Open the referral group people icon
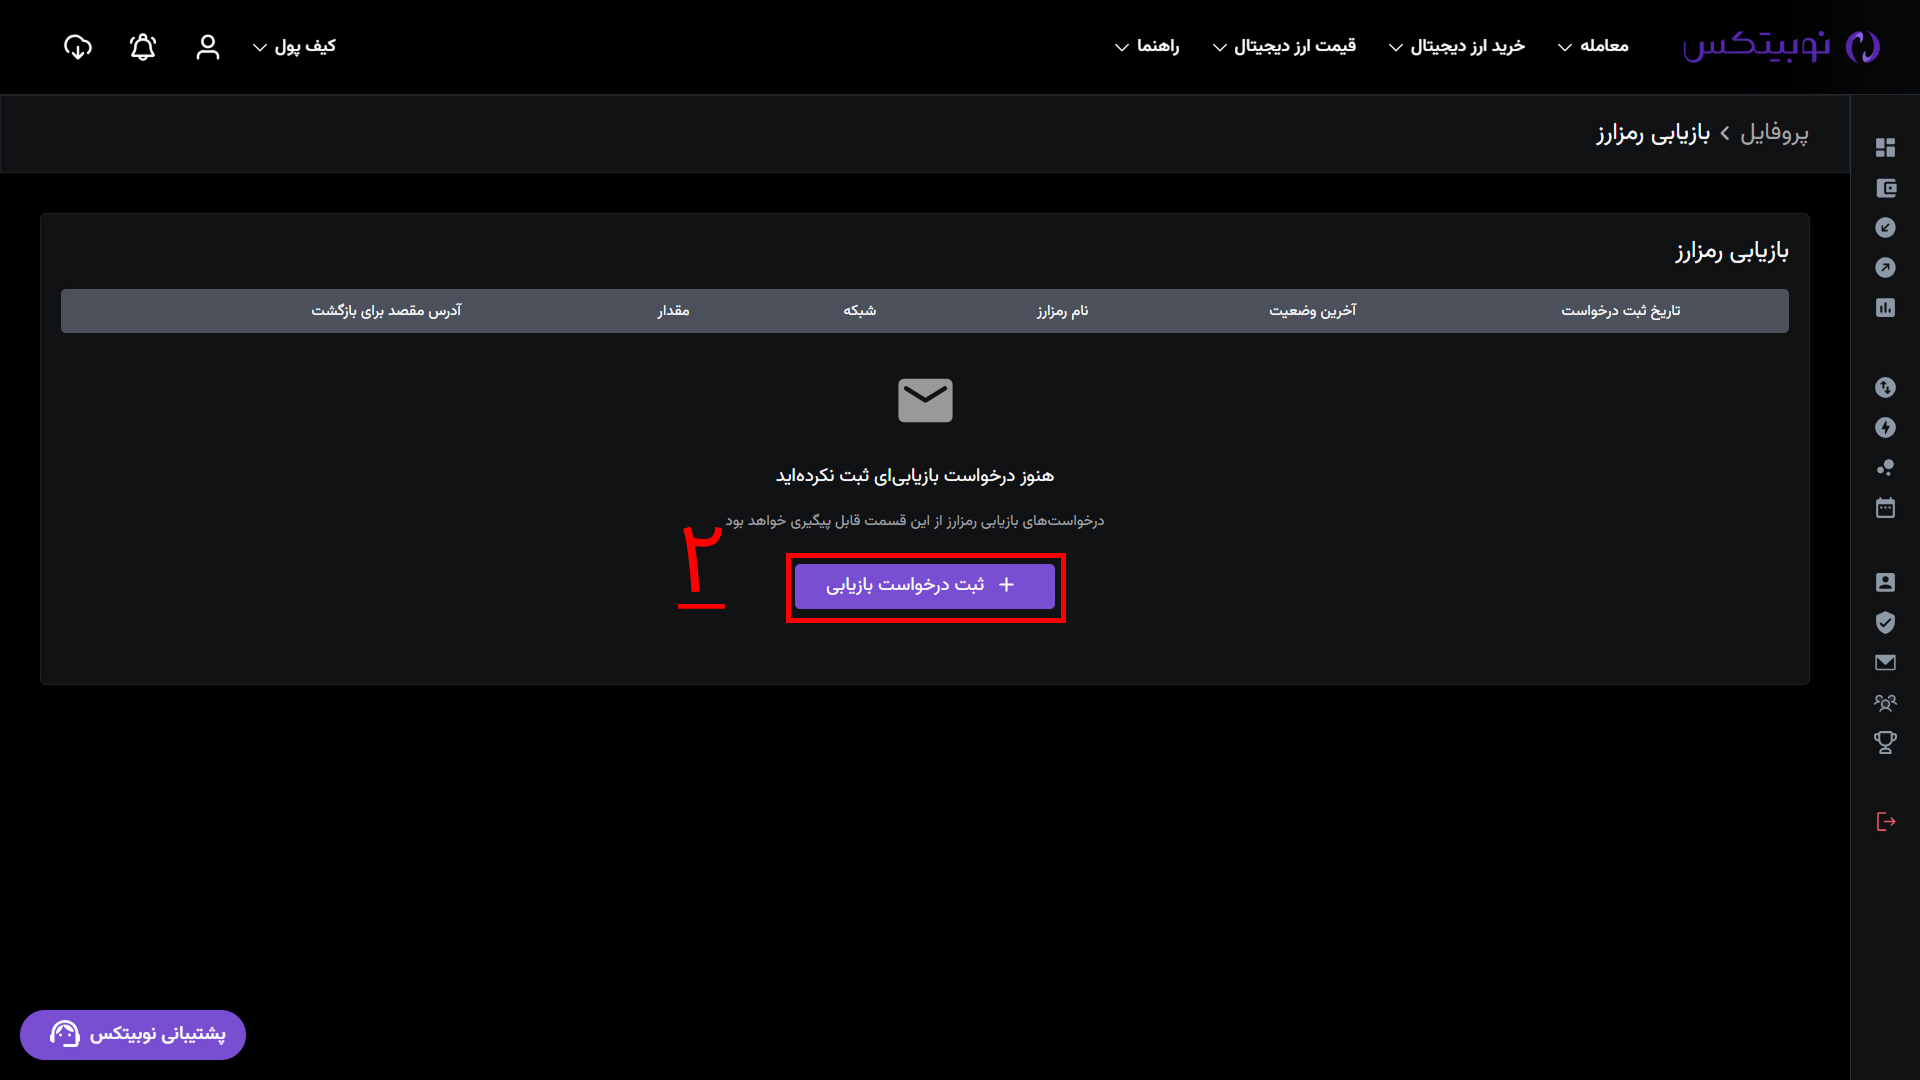This screenshot has width=1920, height=1080. tap(1885, 703)
